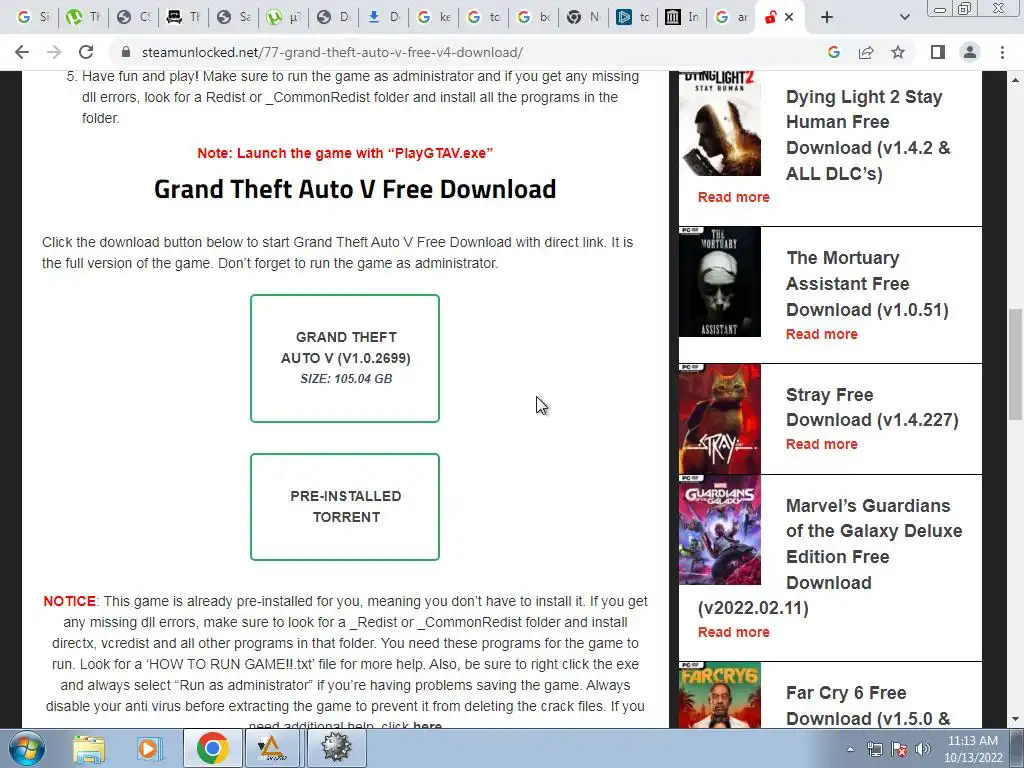Switch to the Internet Archive 'In' tab
Screen dimensions: 1024x768
[x=681, y=17]
